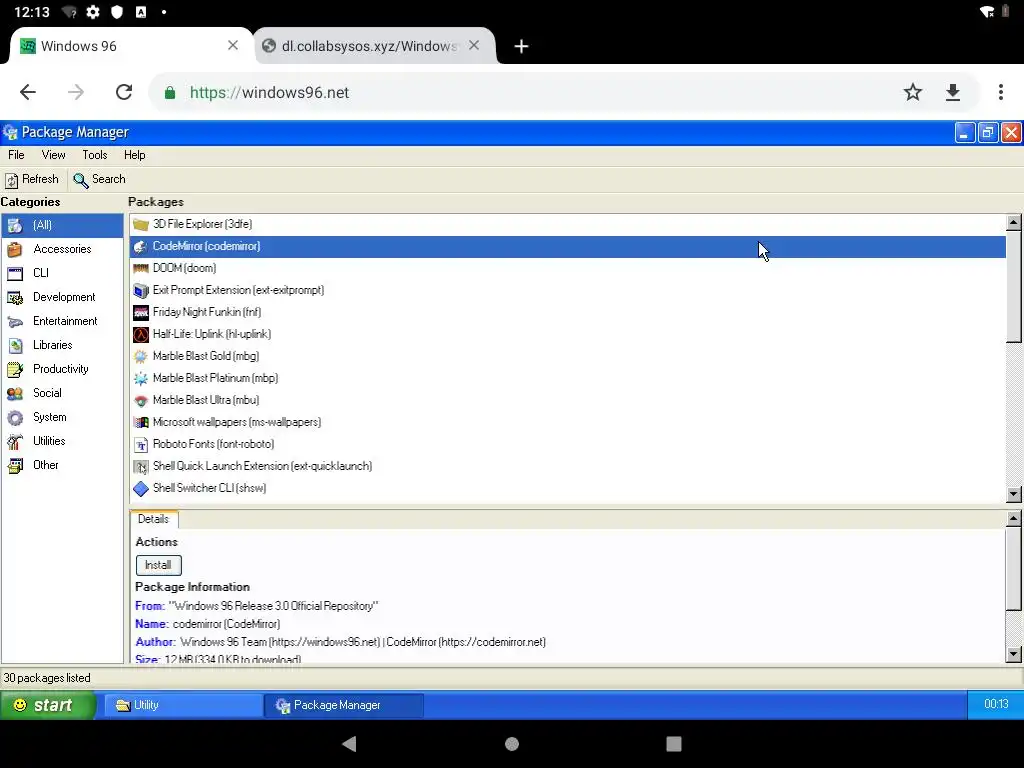Click the Microsoft wallpapers icon
Screen dimensions: 1024x768
pos(140,423)
